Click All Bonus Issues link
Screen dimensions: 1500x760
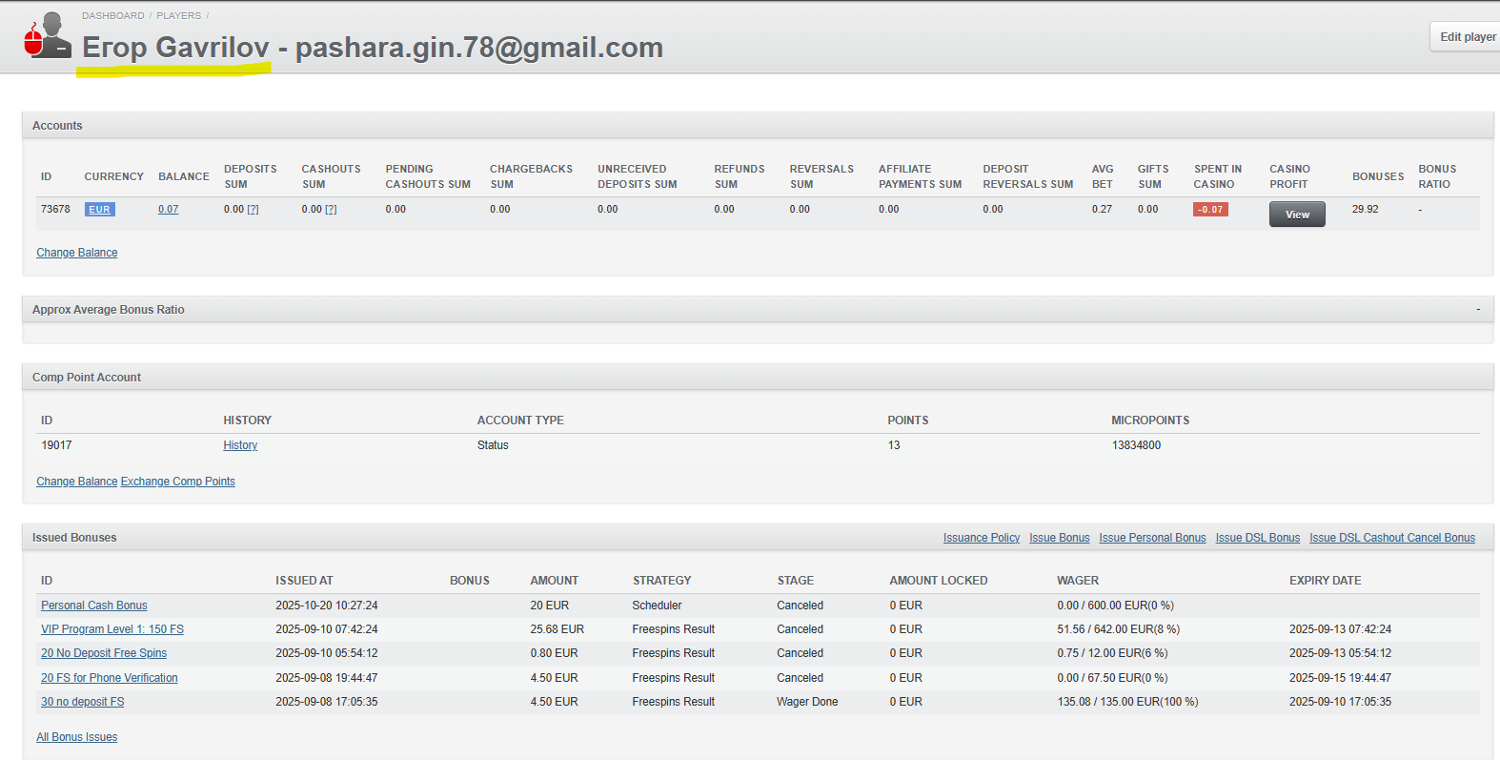coord(77,738)
